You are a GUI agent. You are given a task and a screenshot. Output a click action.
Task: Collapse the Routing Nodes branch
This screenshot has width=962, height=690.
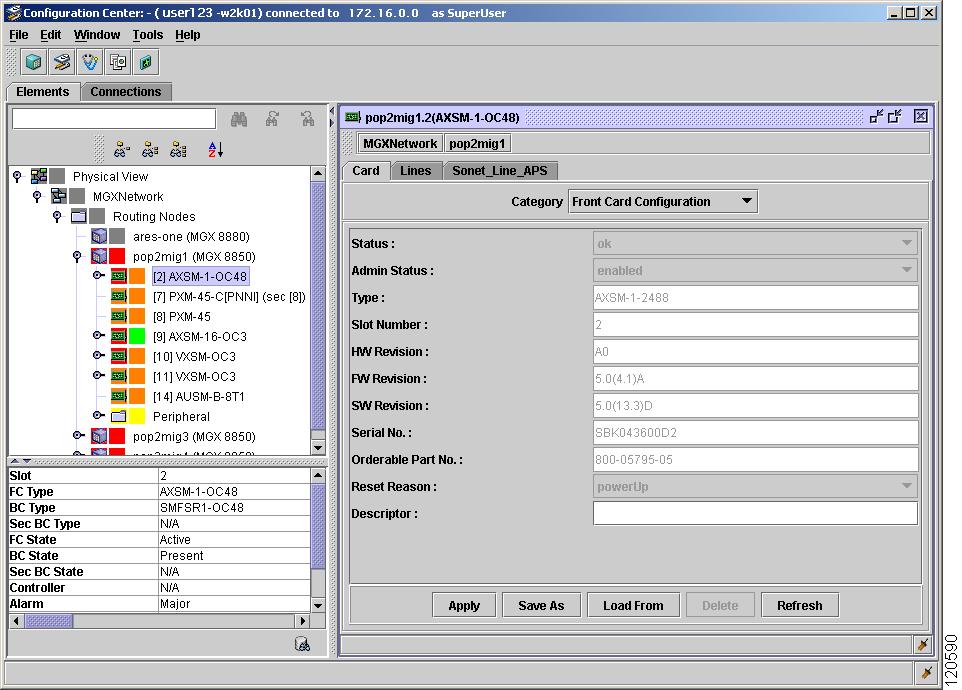pyautogui.click(x=57, y=217)
